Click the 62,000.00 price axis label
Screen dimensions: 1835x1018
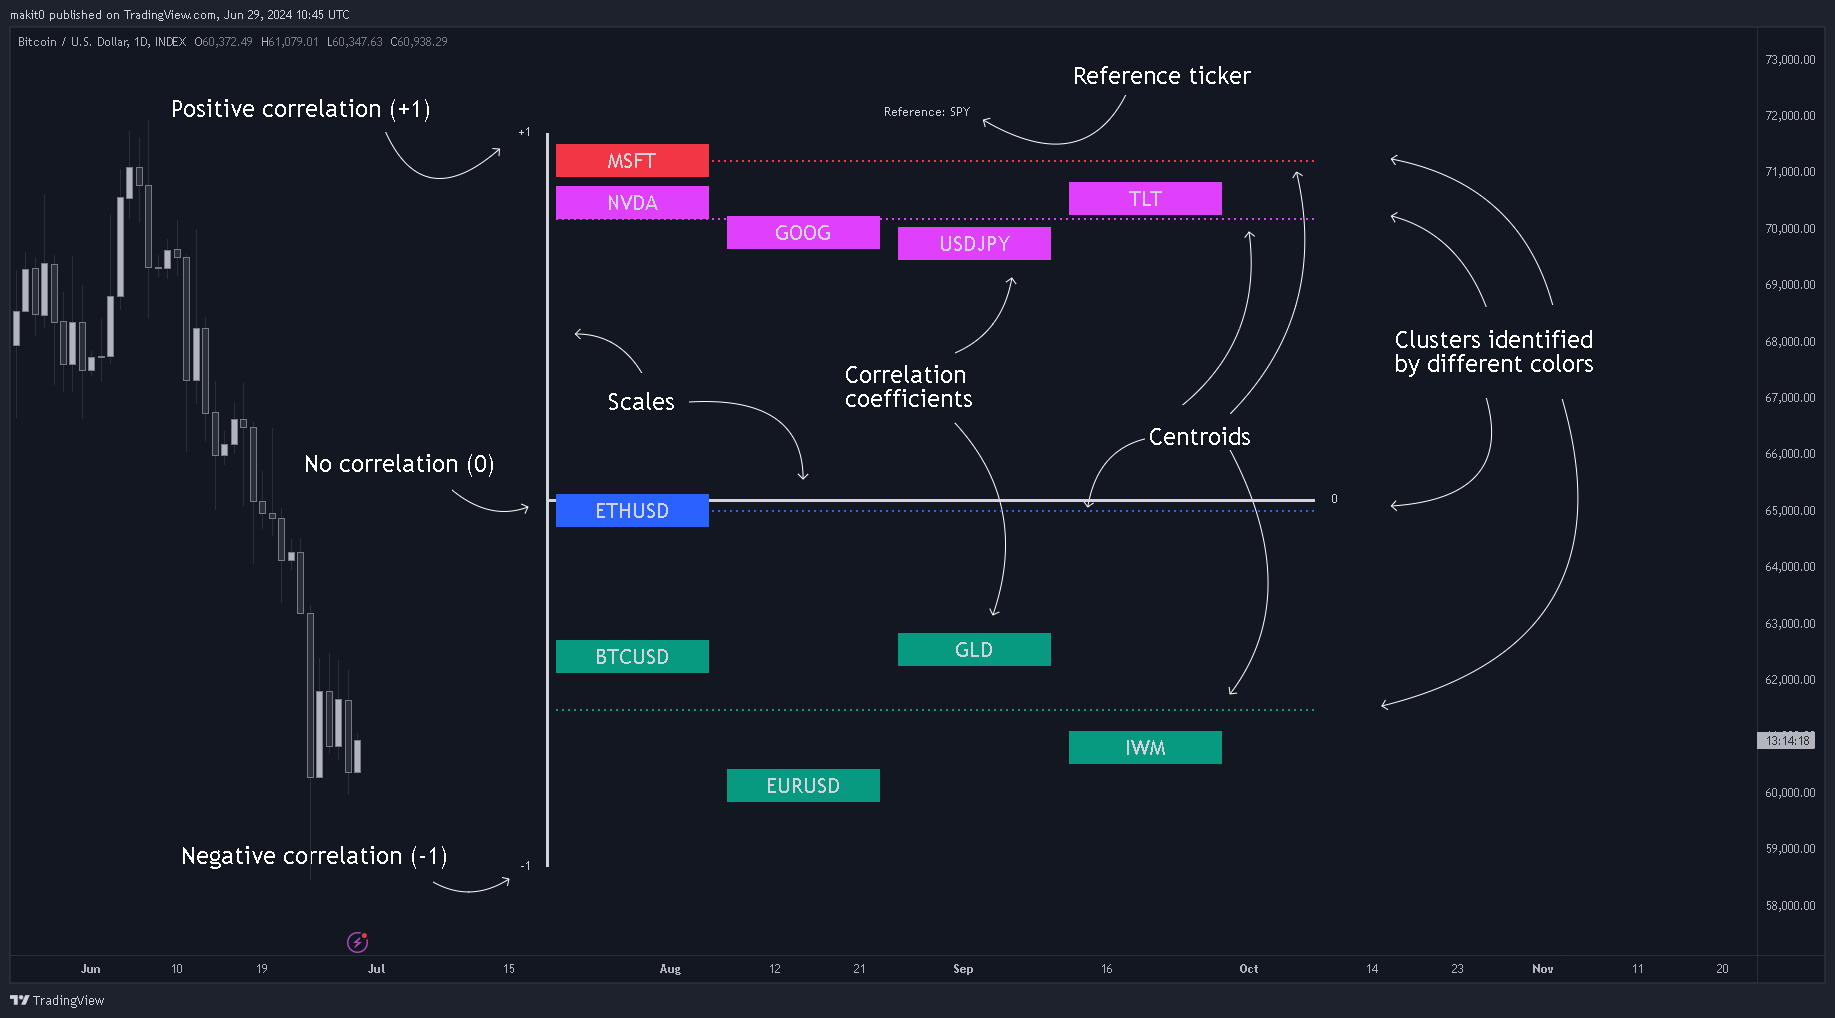coord(1790,680)
